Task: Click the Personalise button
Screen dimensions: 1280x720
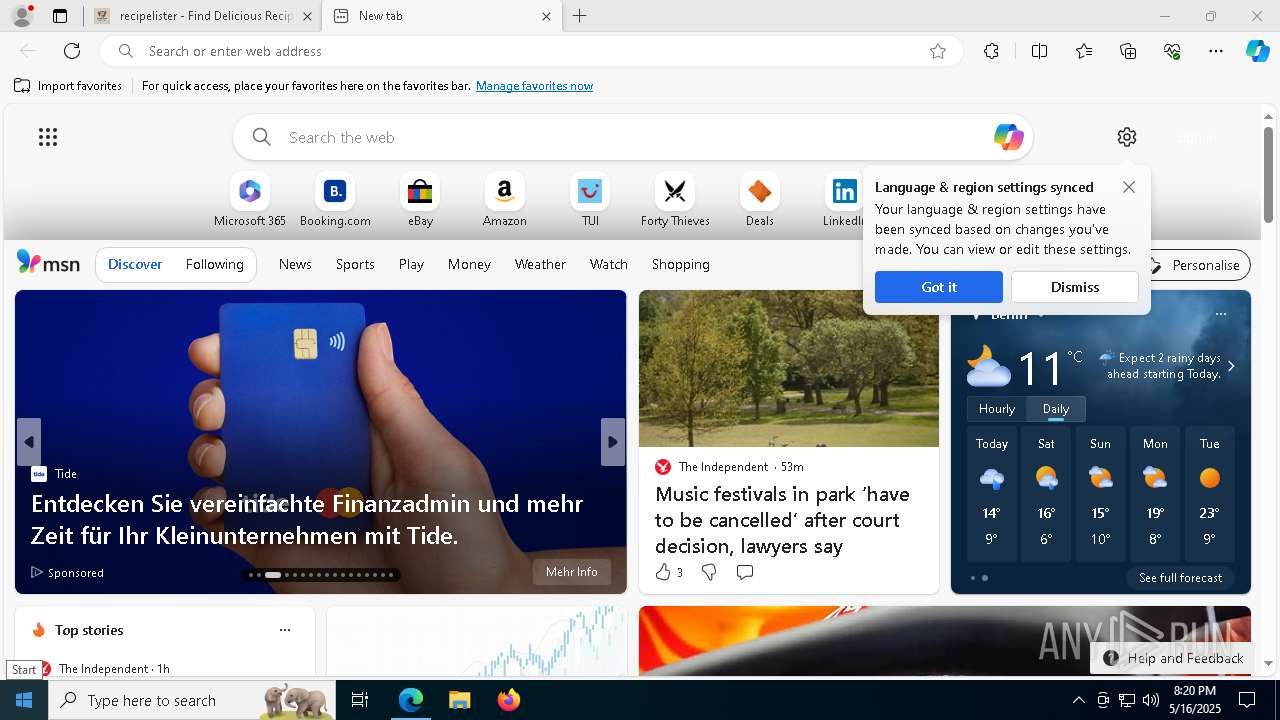Action: (x=1194, y=265)
